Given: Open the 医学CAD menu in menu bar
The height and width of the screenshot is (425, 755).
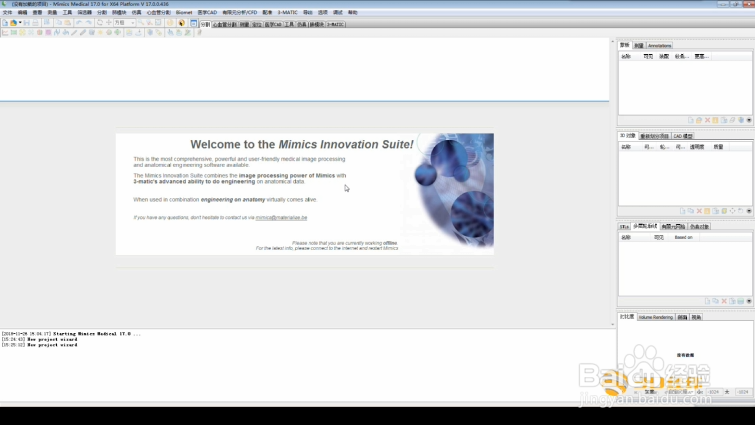Looking at the screenshot, I should point(207,13).
